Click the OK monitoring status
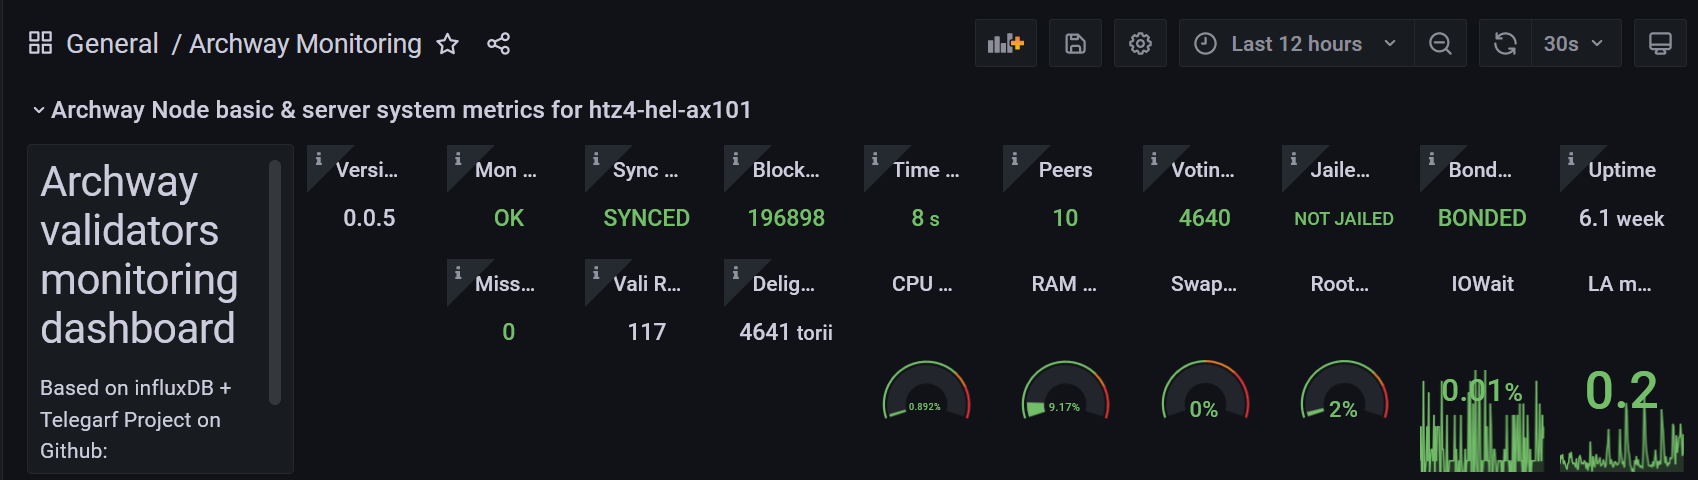 tap(509, 218)
